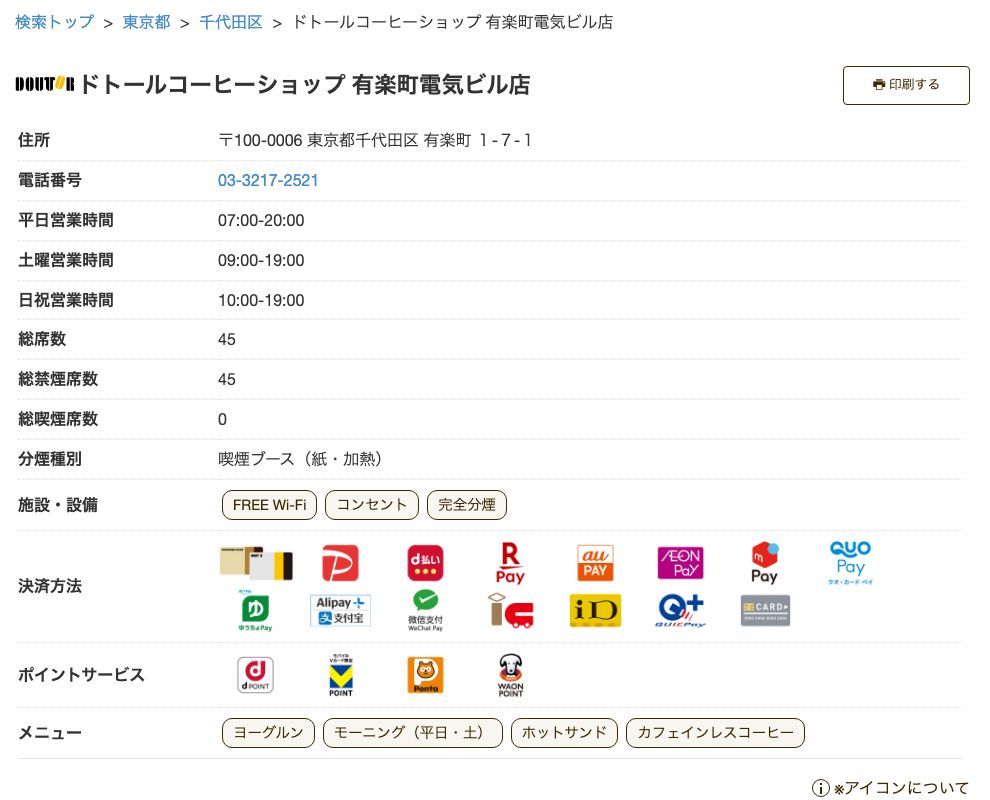Select the Alipay+ 支付宝 icon

tap(340, 611)
